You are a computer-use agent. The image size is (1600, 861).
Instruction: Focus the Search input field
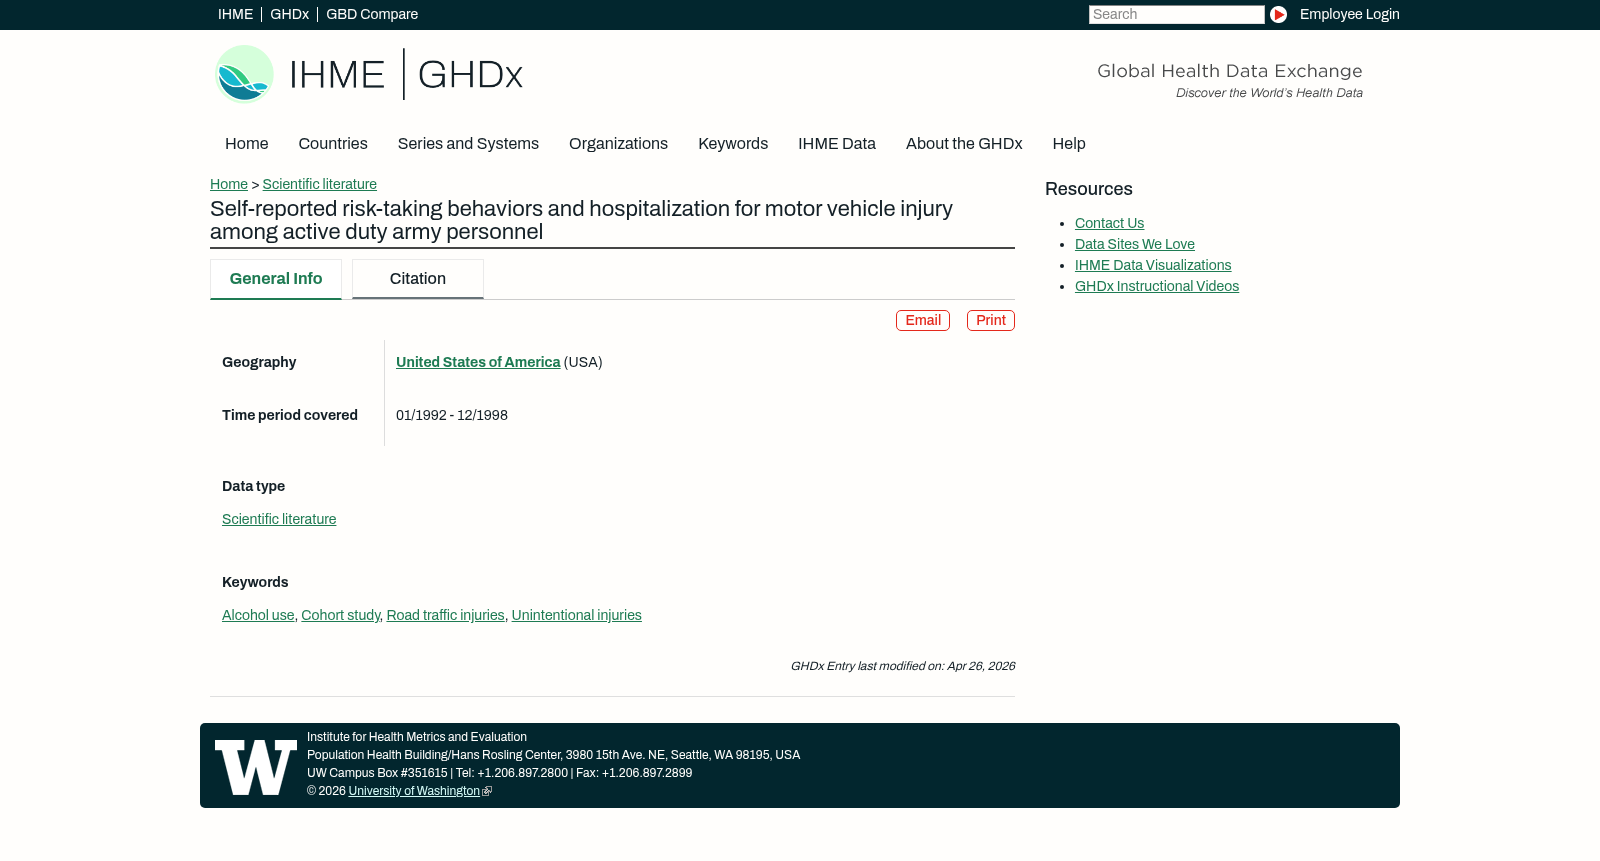(x=1176, y=15)
